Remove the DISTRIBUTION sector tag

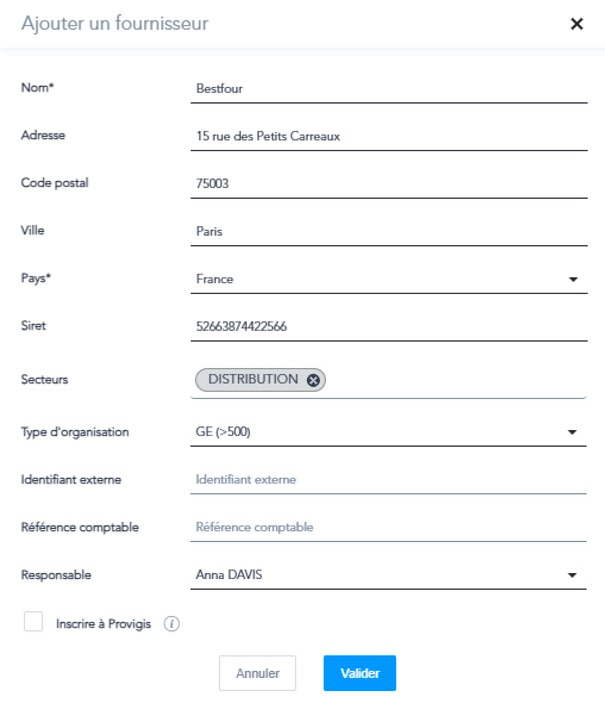[314, 380]
